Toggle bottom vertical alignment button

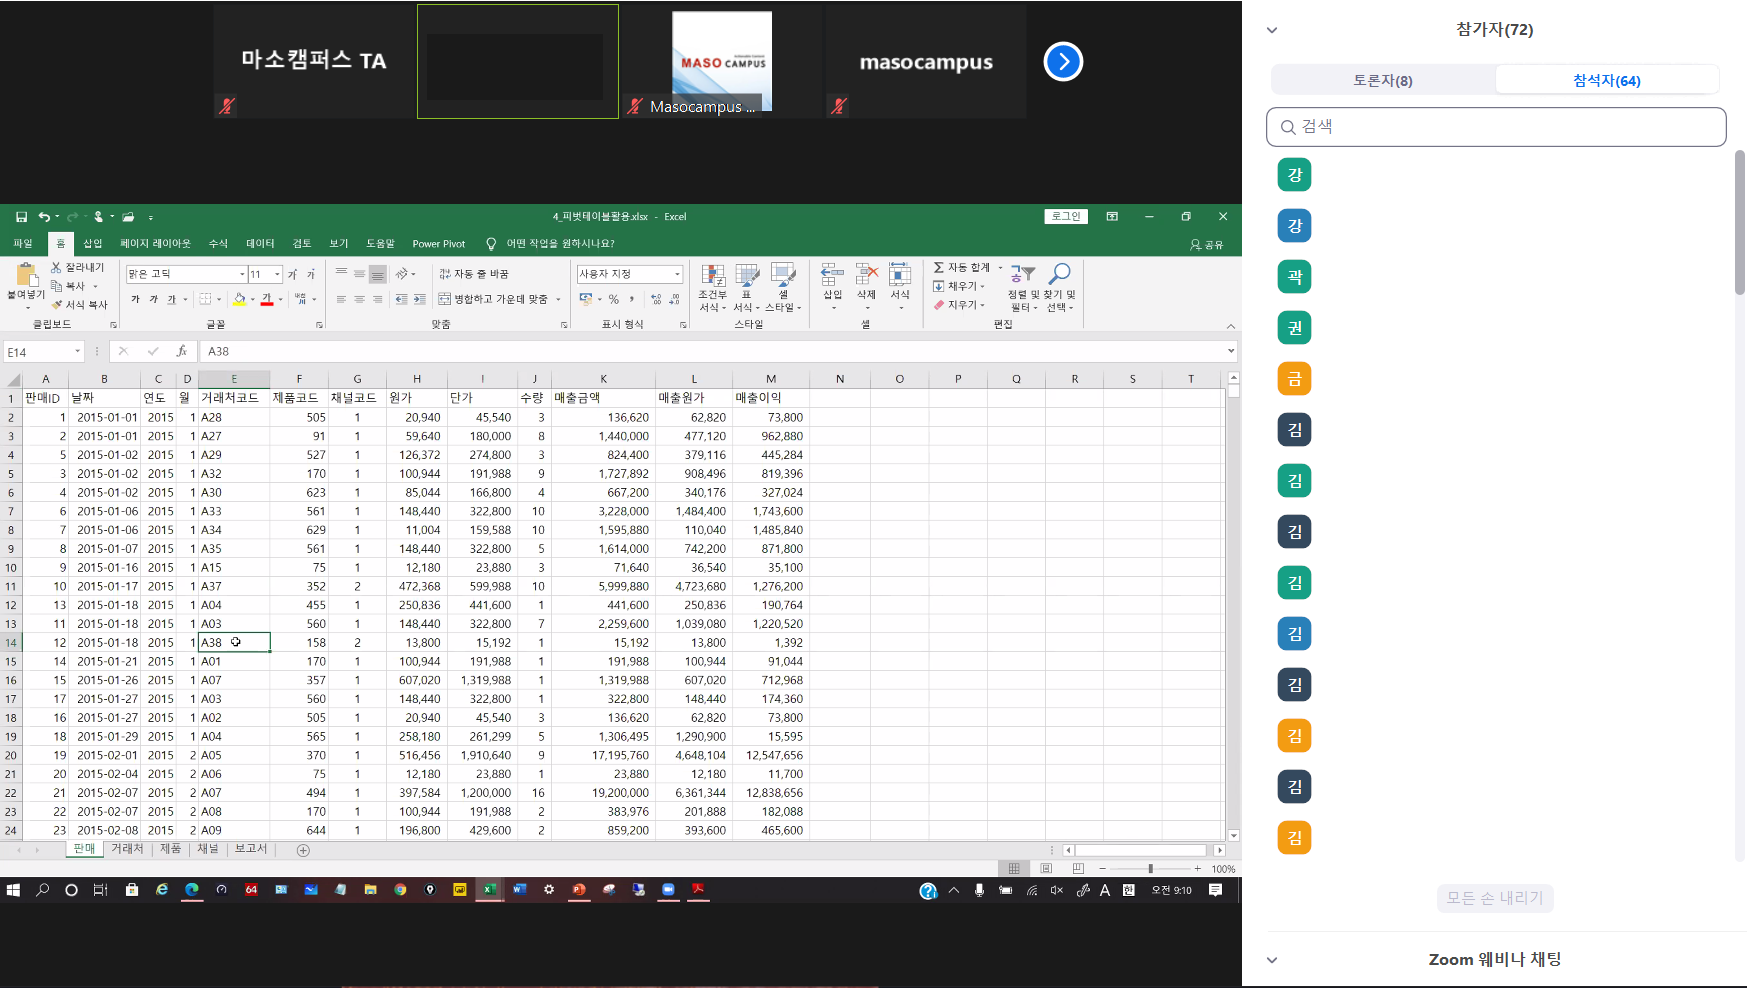point(377,274)
